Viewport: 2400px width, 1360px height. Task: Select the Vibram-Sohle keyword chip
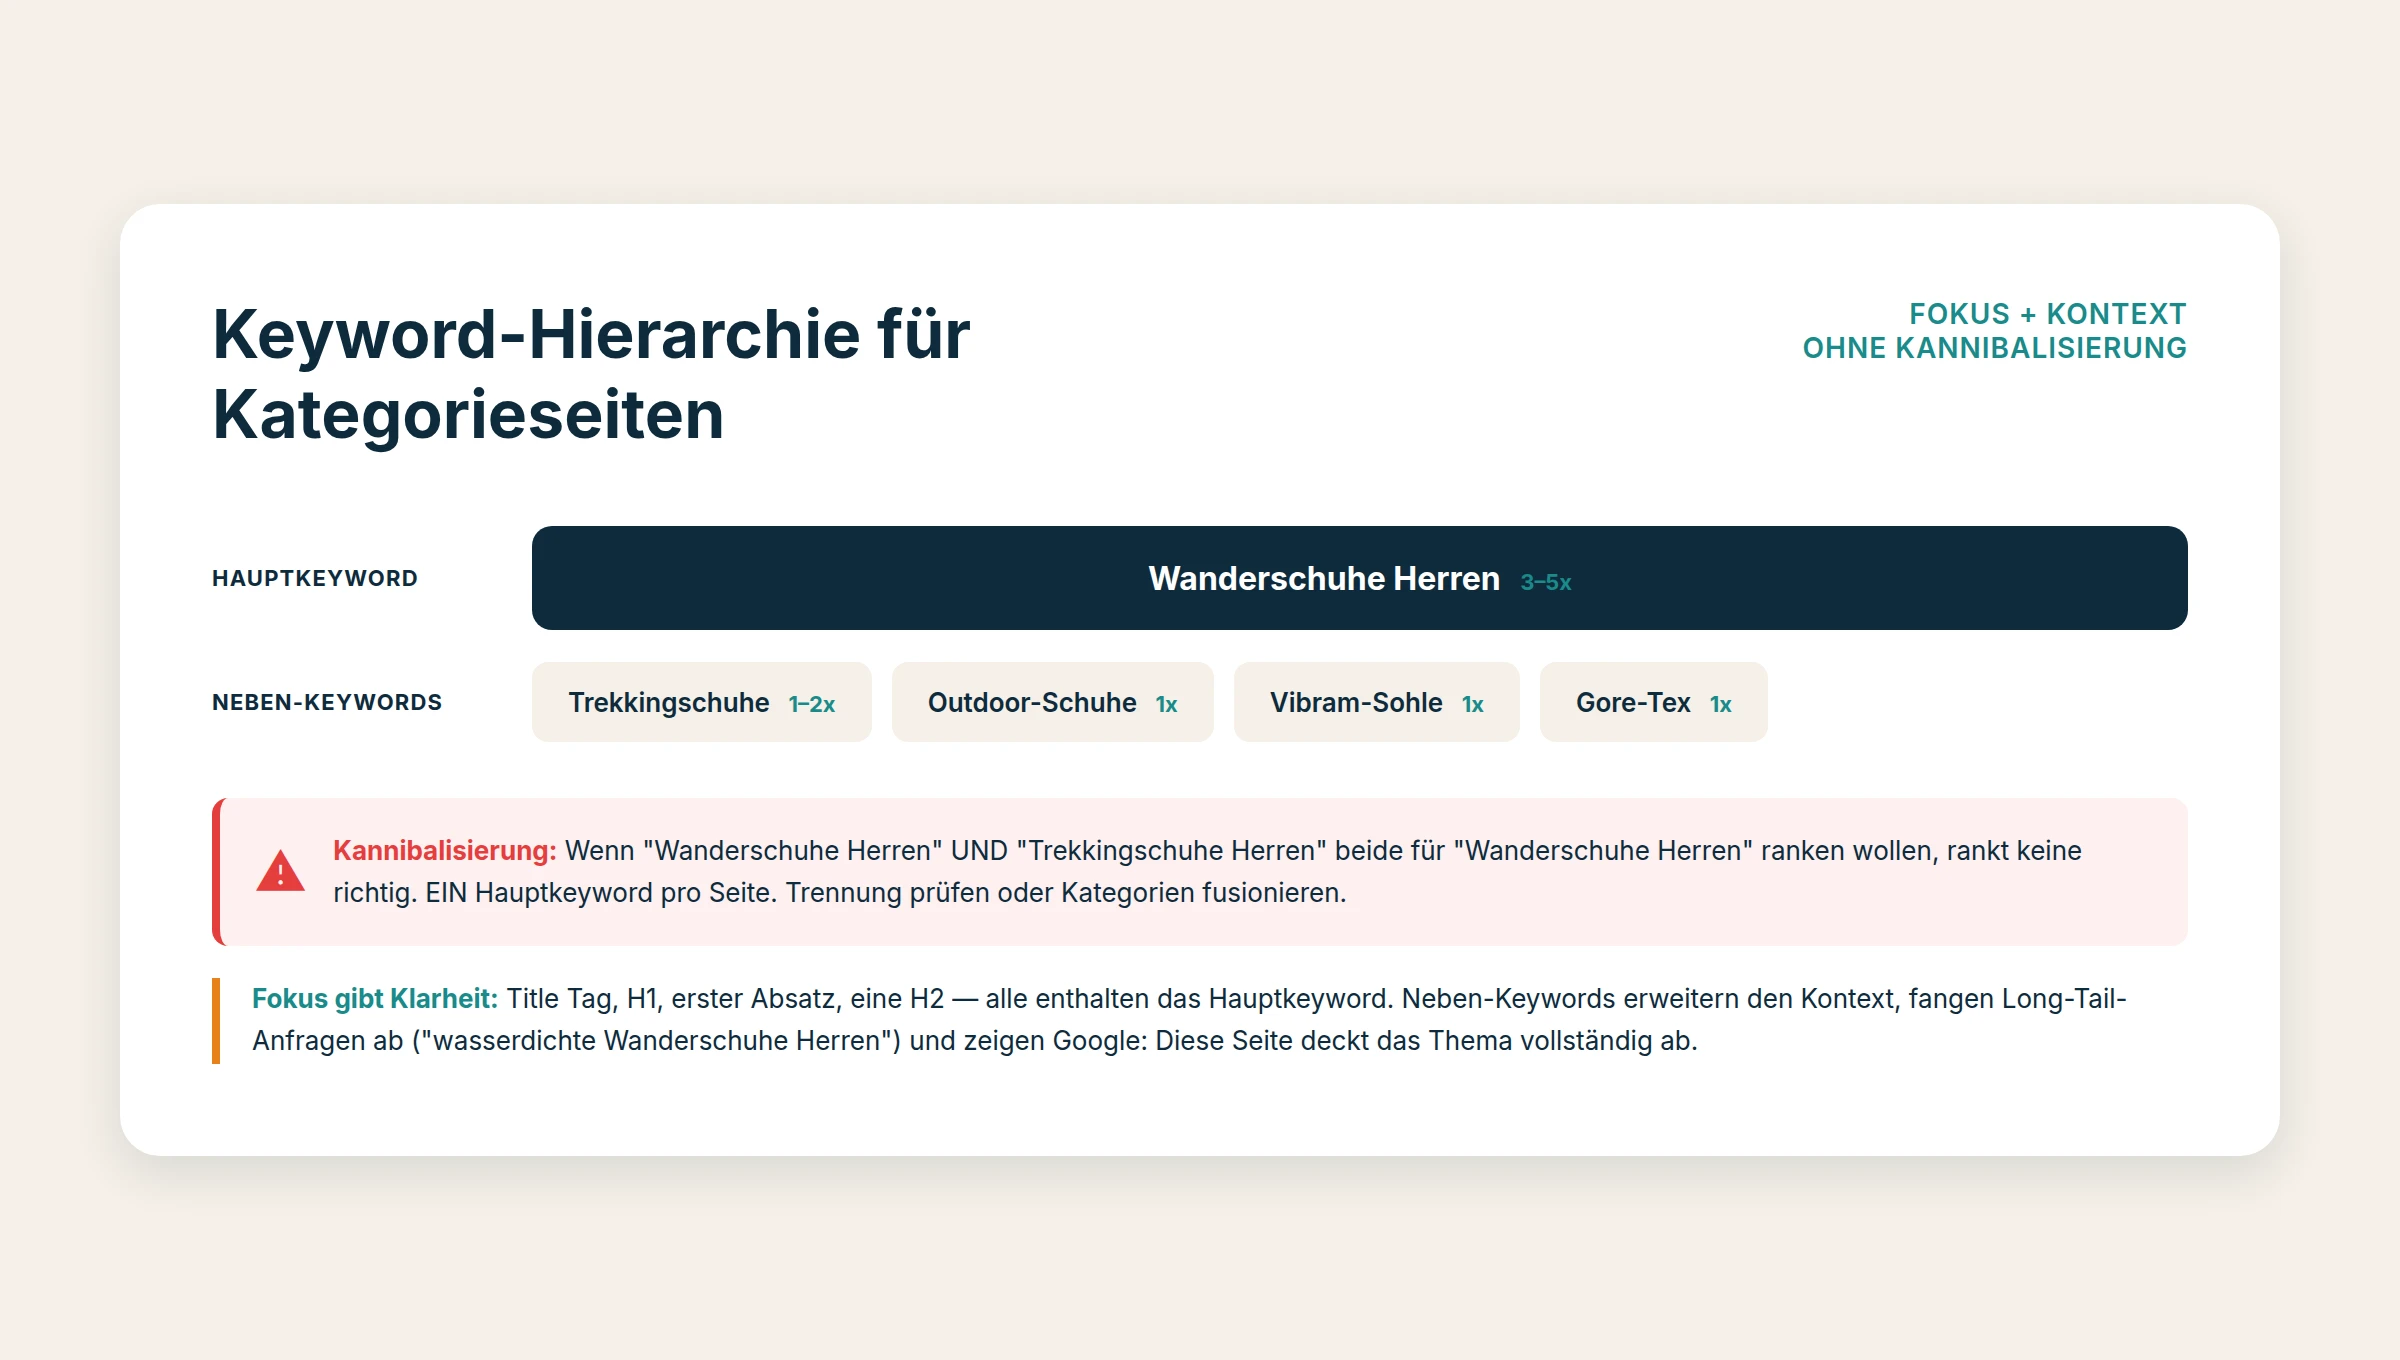[1376, 702]
